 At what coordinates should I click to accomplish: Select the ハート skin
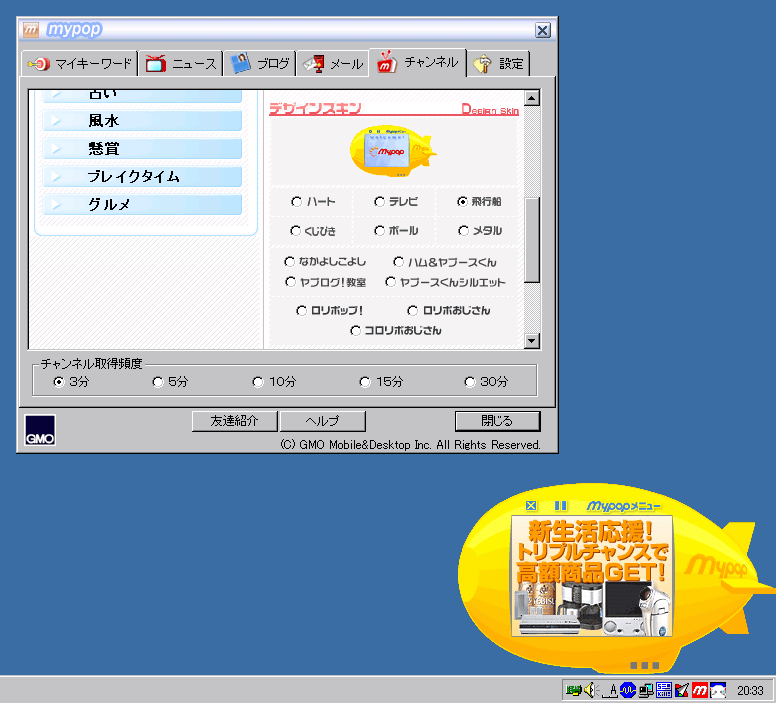pos(296,201)
